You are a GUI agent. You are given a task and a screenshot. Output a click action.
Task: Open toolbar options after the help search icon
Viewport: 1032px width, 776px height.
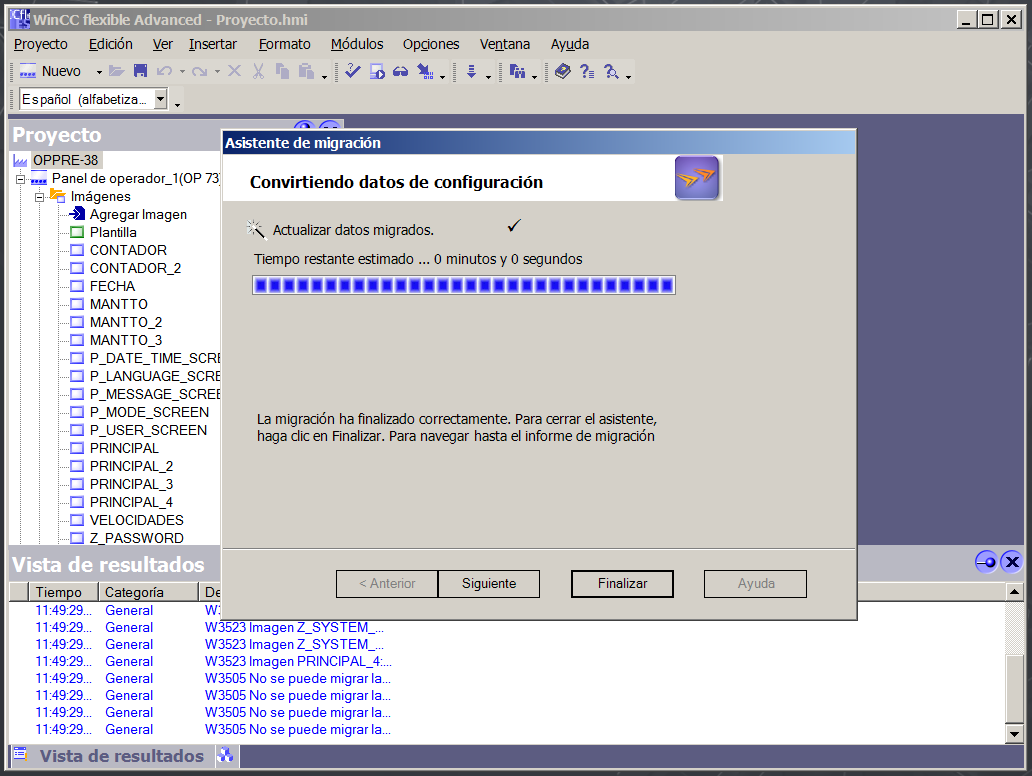pos(629,77)
